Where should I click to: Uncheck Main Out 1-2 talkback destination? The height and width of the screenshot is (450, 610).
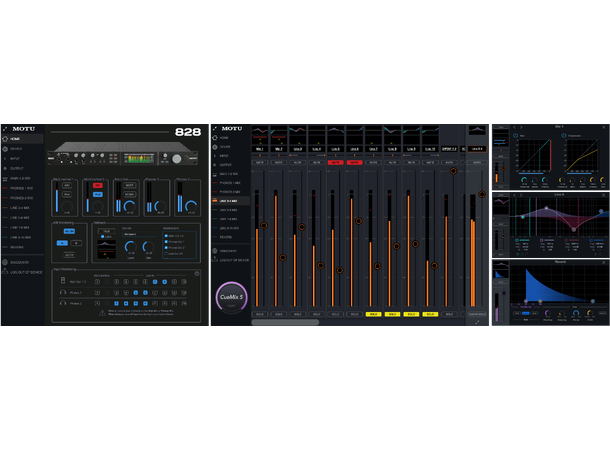tap(167, 236)
